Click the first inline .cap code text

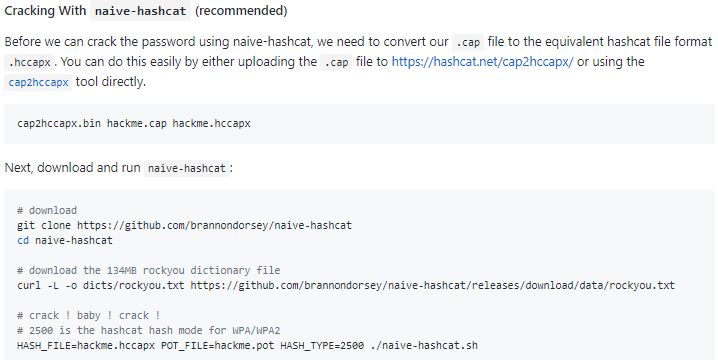tap(468, 42)
